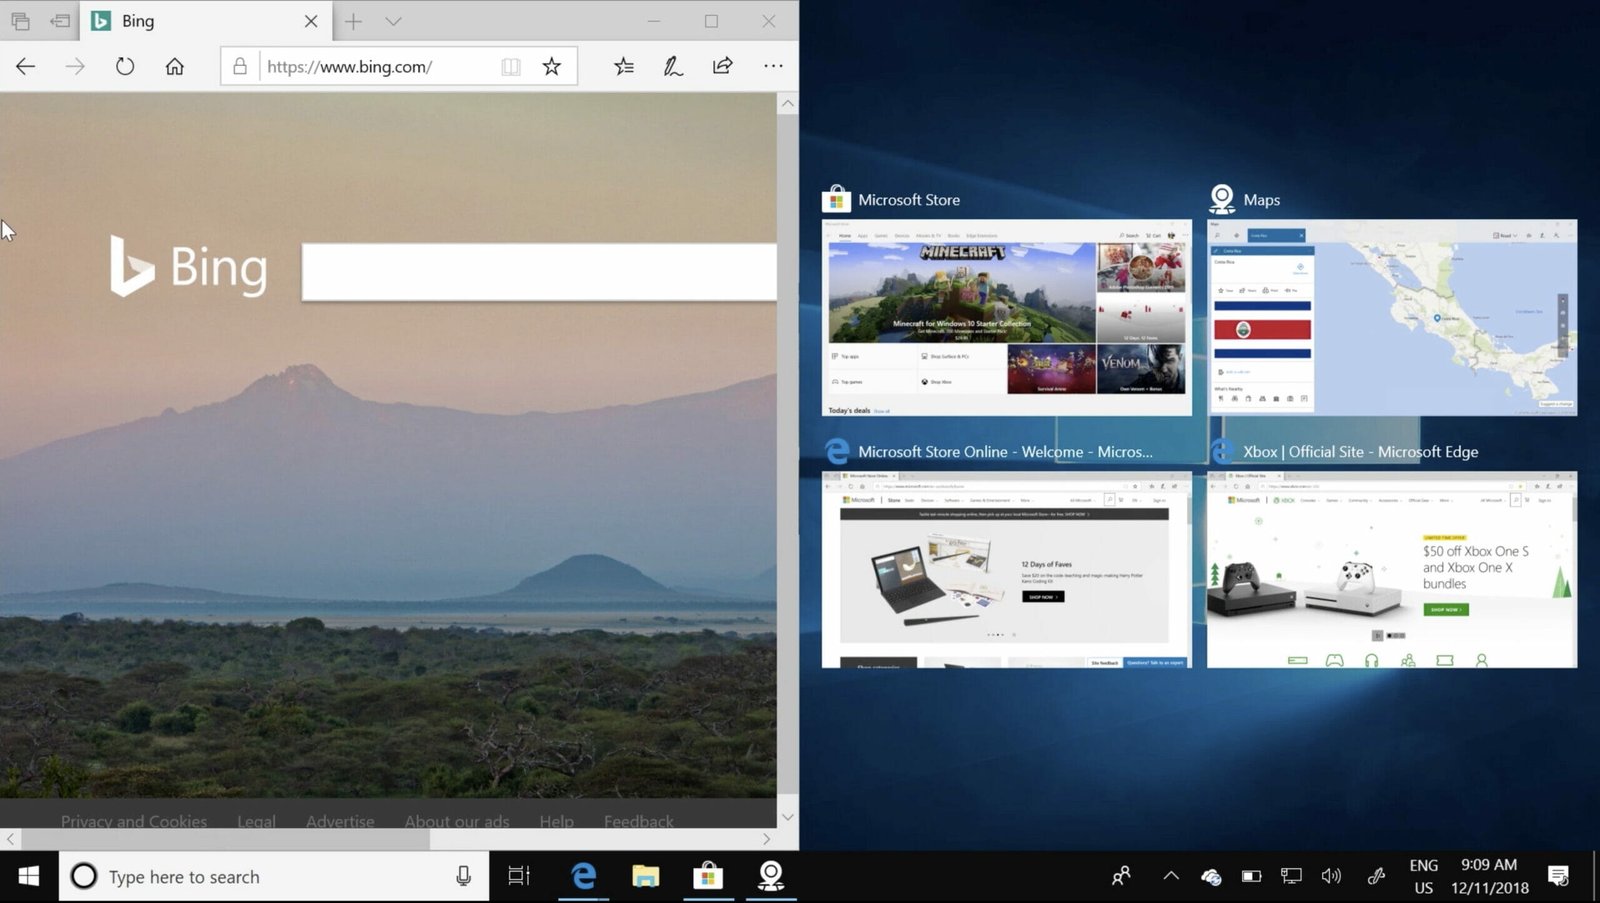The image size is (1600, 903).
Task: Click the Forward navigation arrow in Edge
Action: [x=75, y=66]
